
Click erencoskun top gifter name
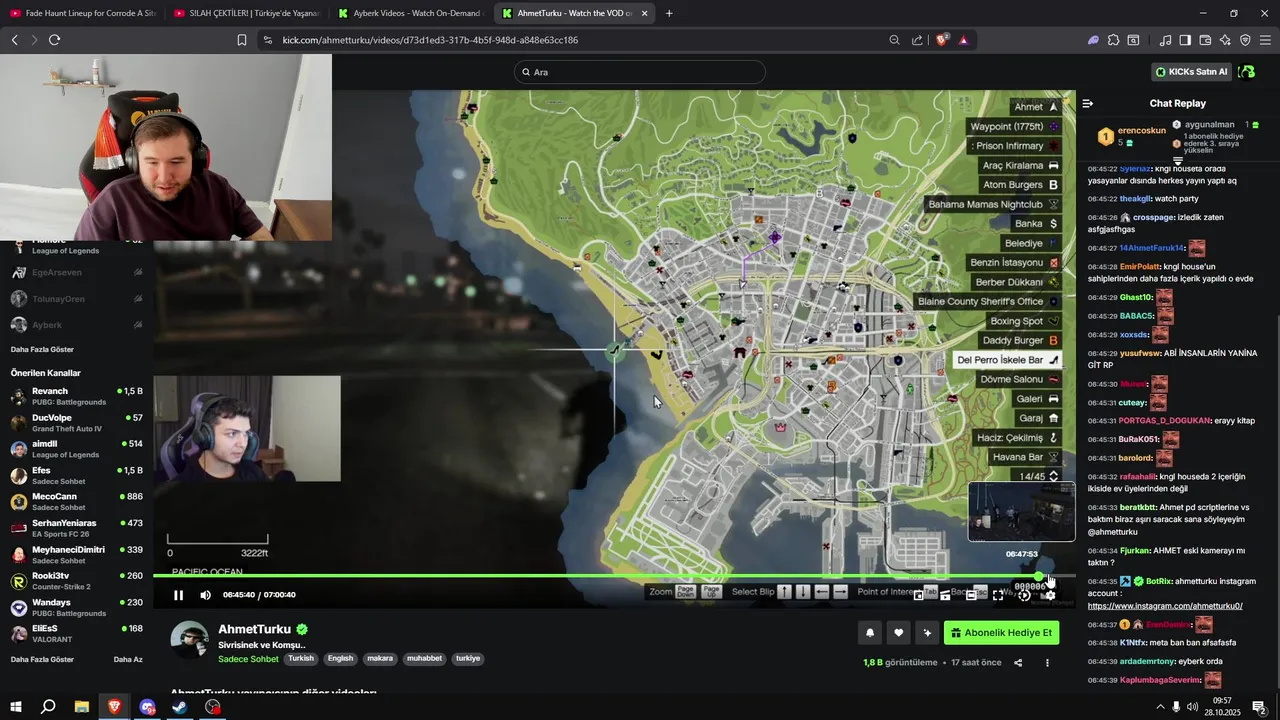(x=1142, y=130)
